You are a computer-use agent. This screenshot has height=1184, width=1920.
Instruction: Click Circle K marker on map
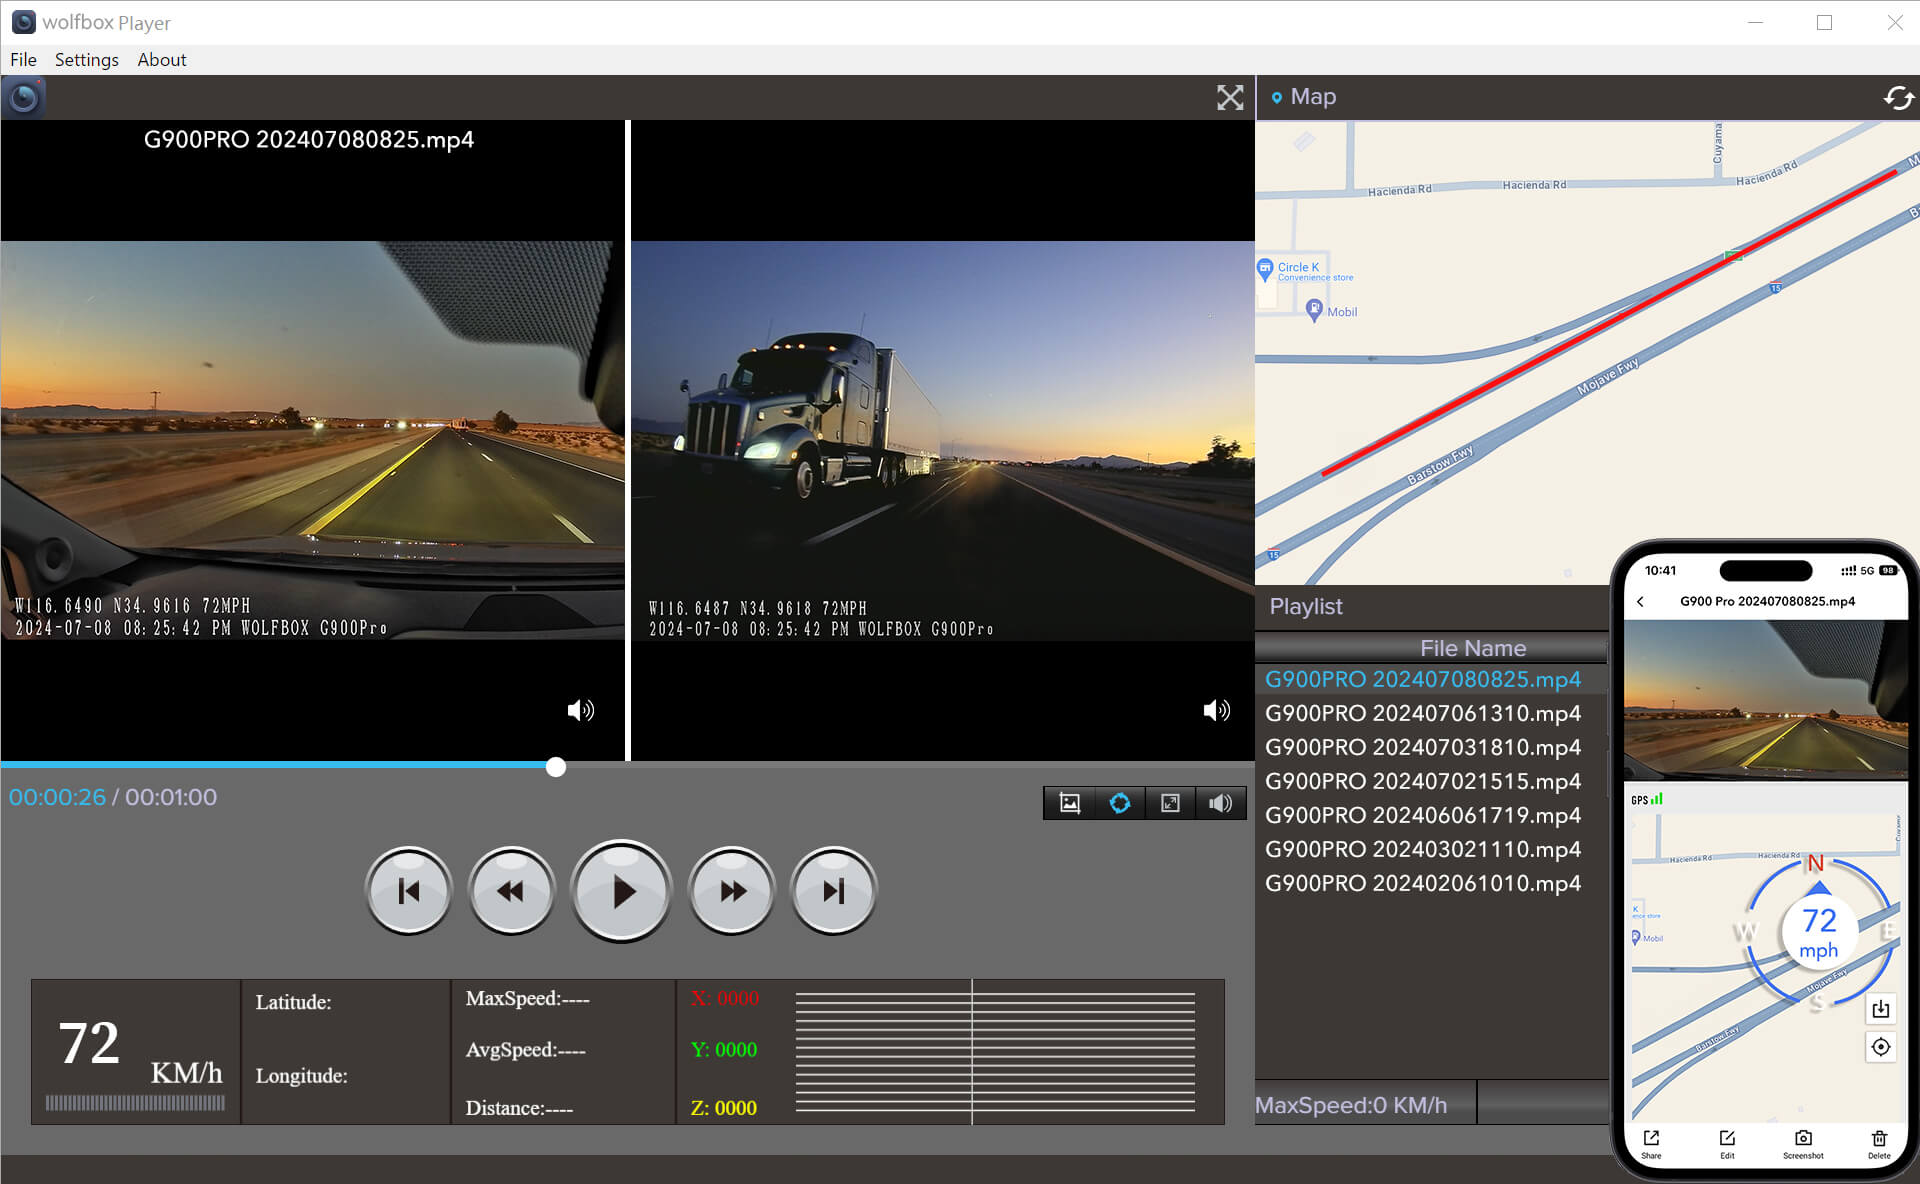1265,268
